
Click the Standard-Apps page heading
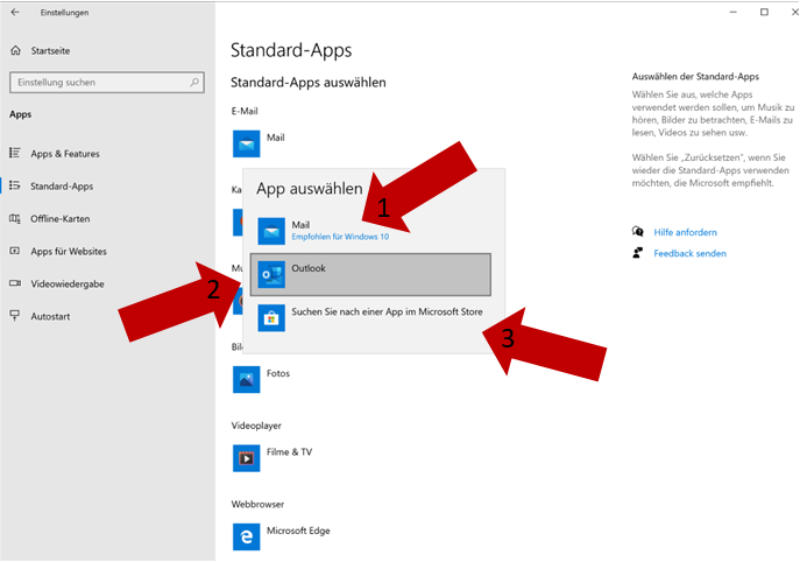[x=291, y=50]
